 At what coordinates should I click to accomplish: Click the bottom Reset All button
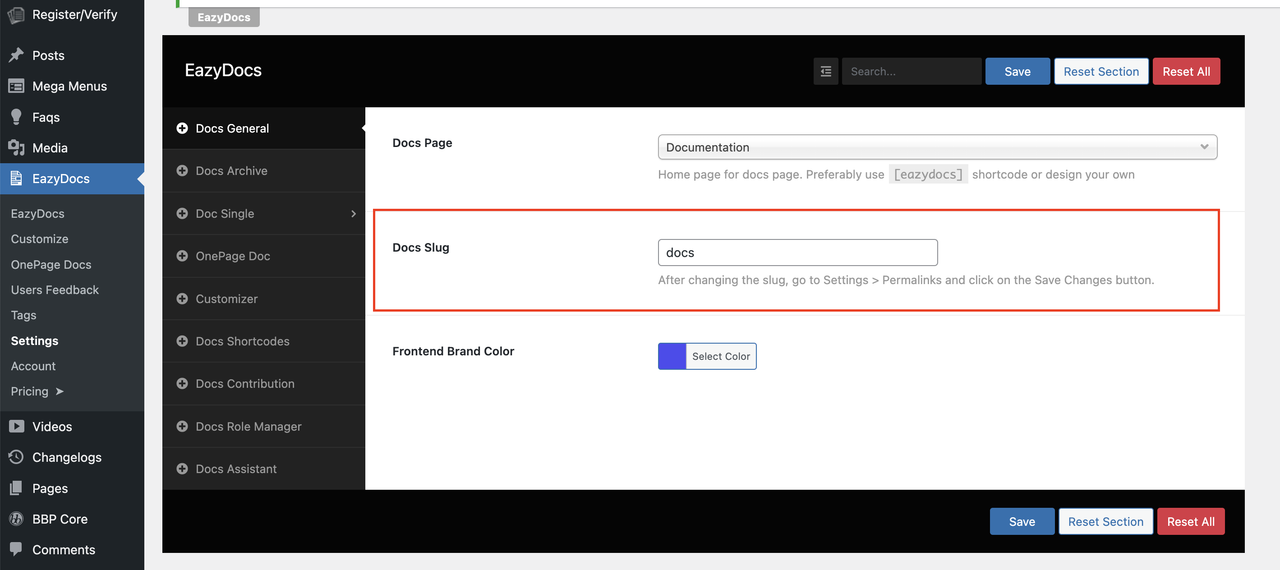1191,521
